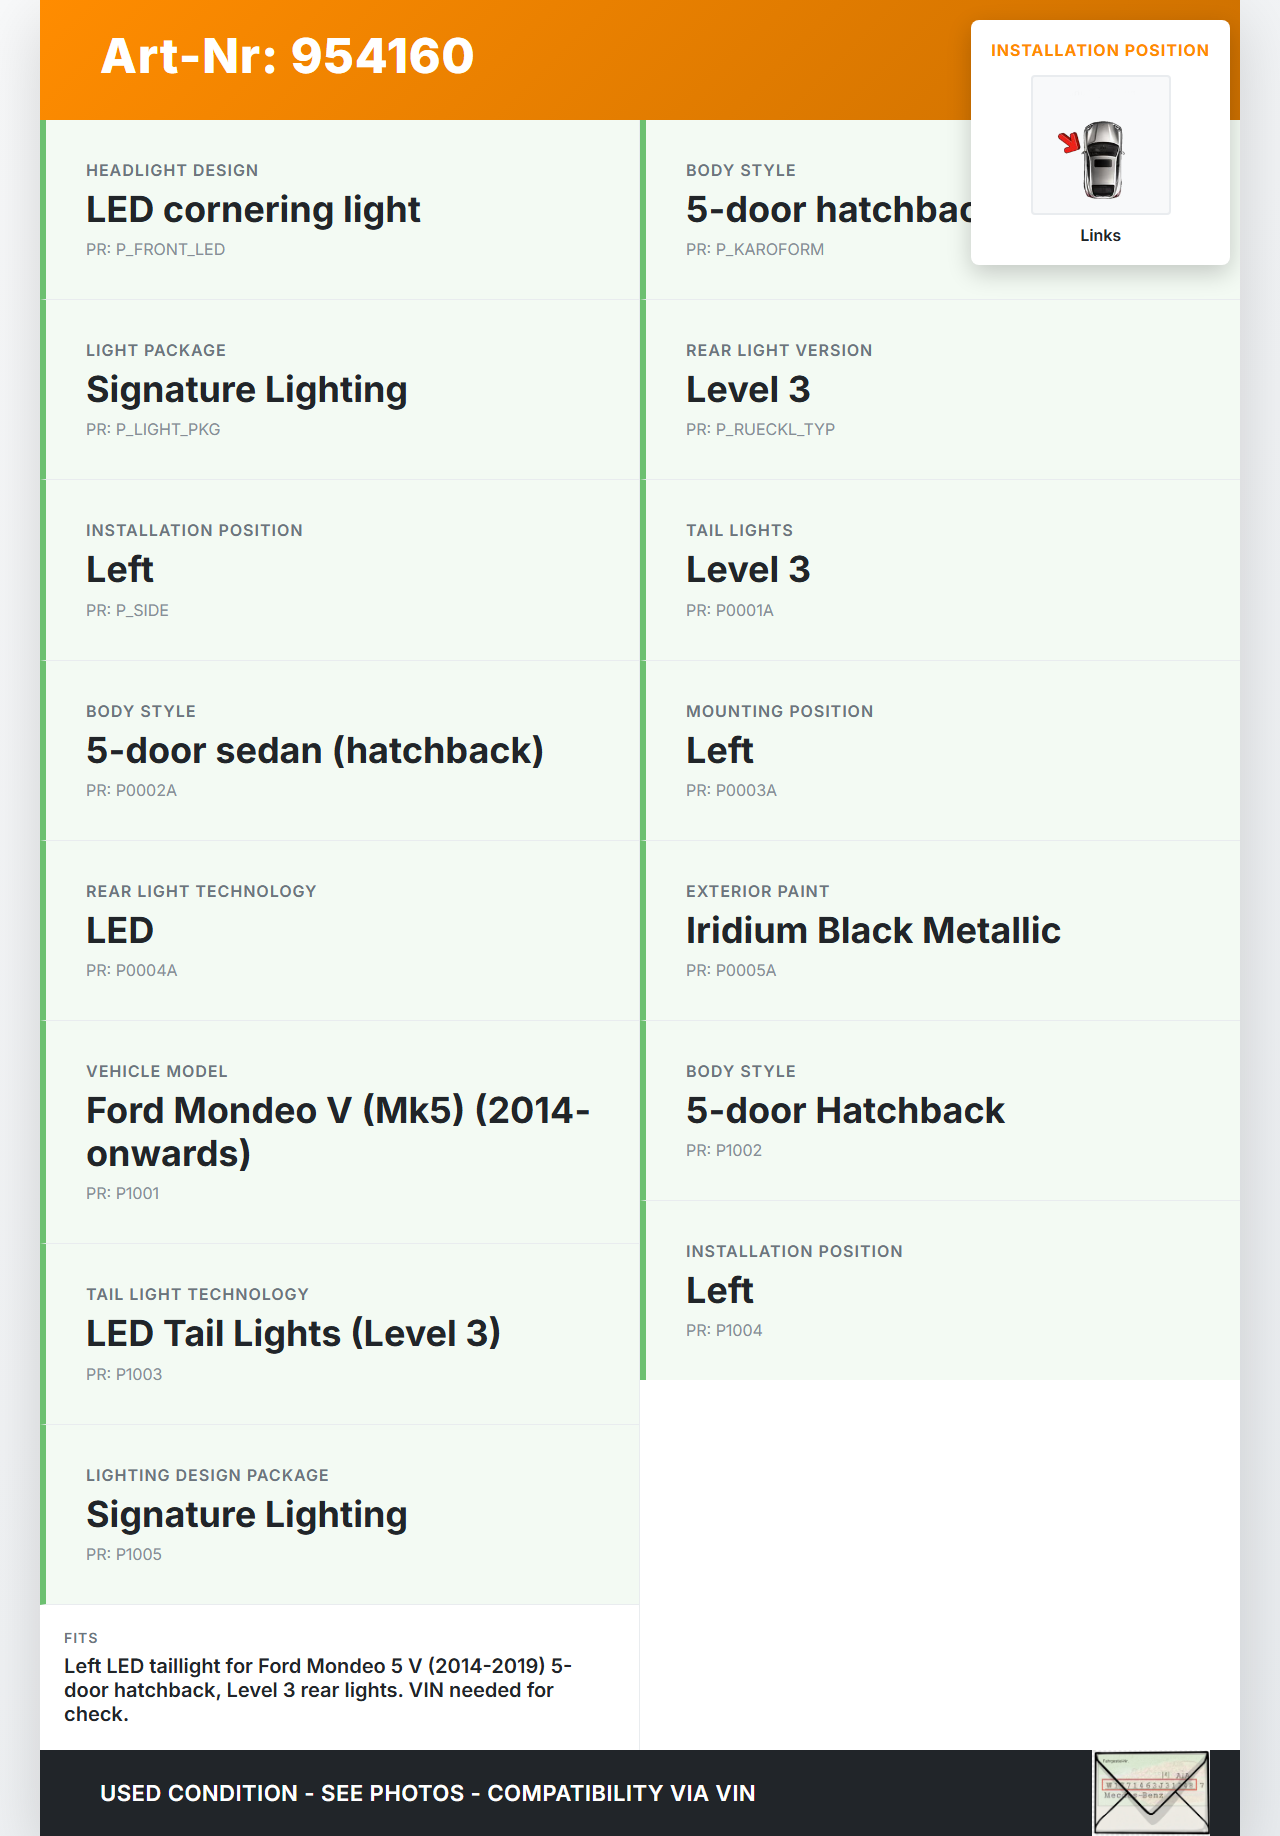Click the FITS compatibility description text
This screenshot has width=1280, height=1836.
317,1690
